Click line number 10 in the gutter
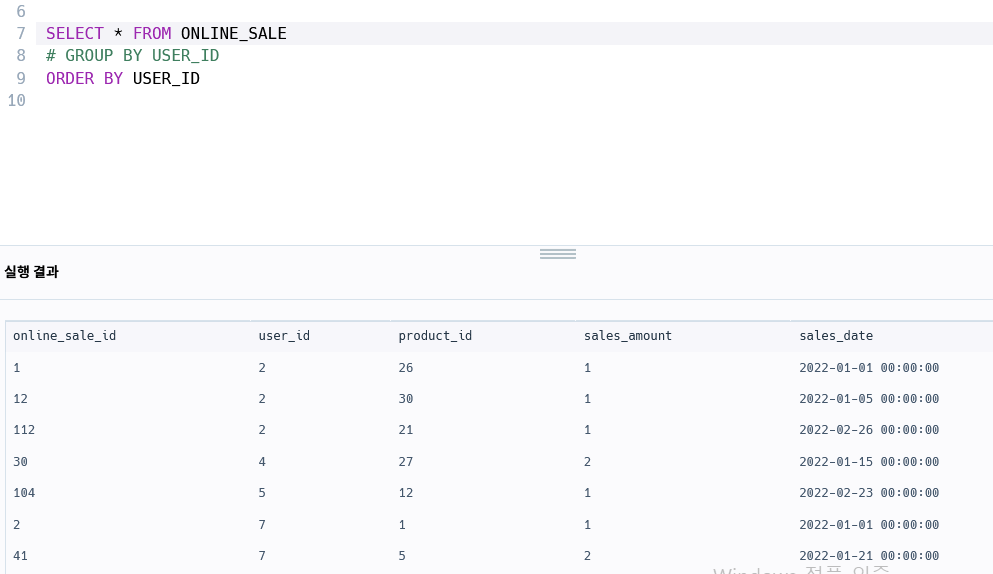 point(16,101)
